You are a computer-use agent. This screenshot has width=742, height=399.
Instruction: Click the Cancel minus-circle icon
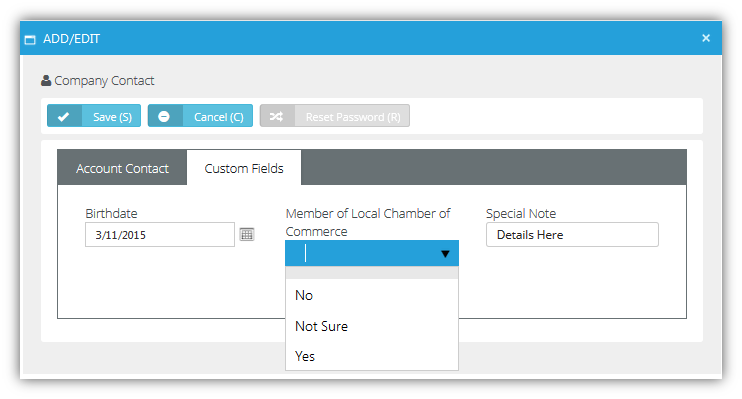tap(164, 116)
